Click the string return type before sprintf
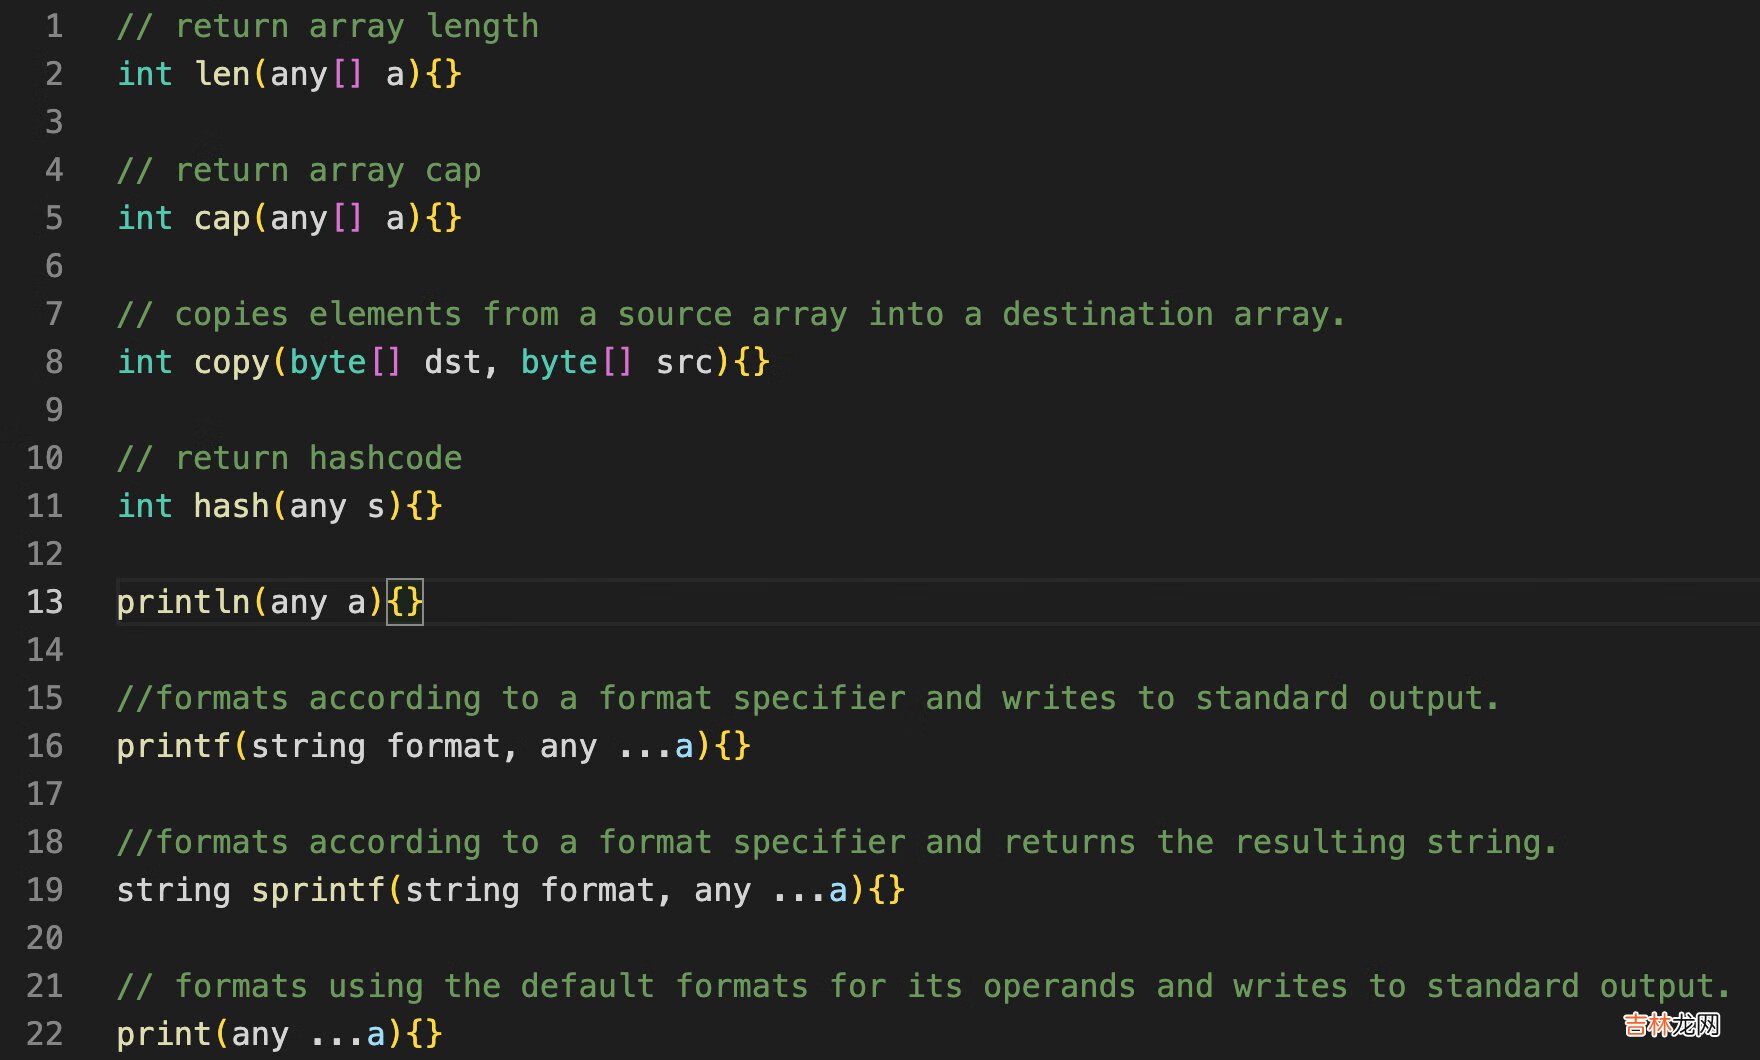This screenshot has width=1760, height=1060. pos(173,890)
